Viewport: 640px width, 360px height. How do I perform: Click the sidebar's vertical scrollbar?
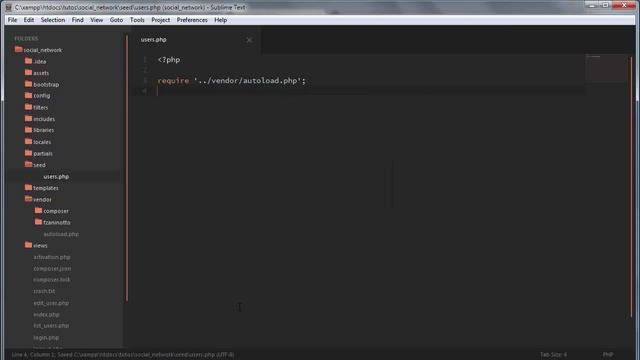click(x=127, y=168)
